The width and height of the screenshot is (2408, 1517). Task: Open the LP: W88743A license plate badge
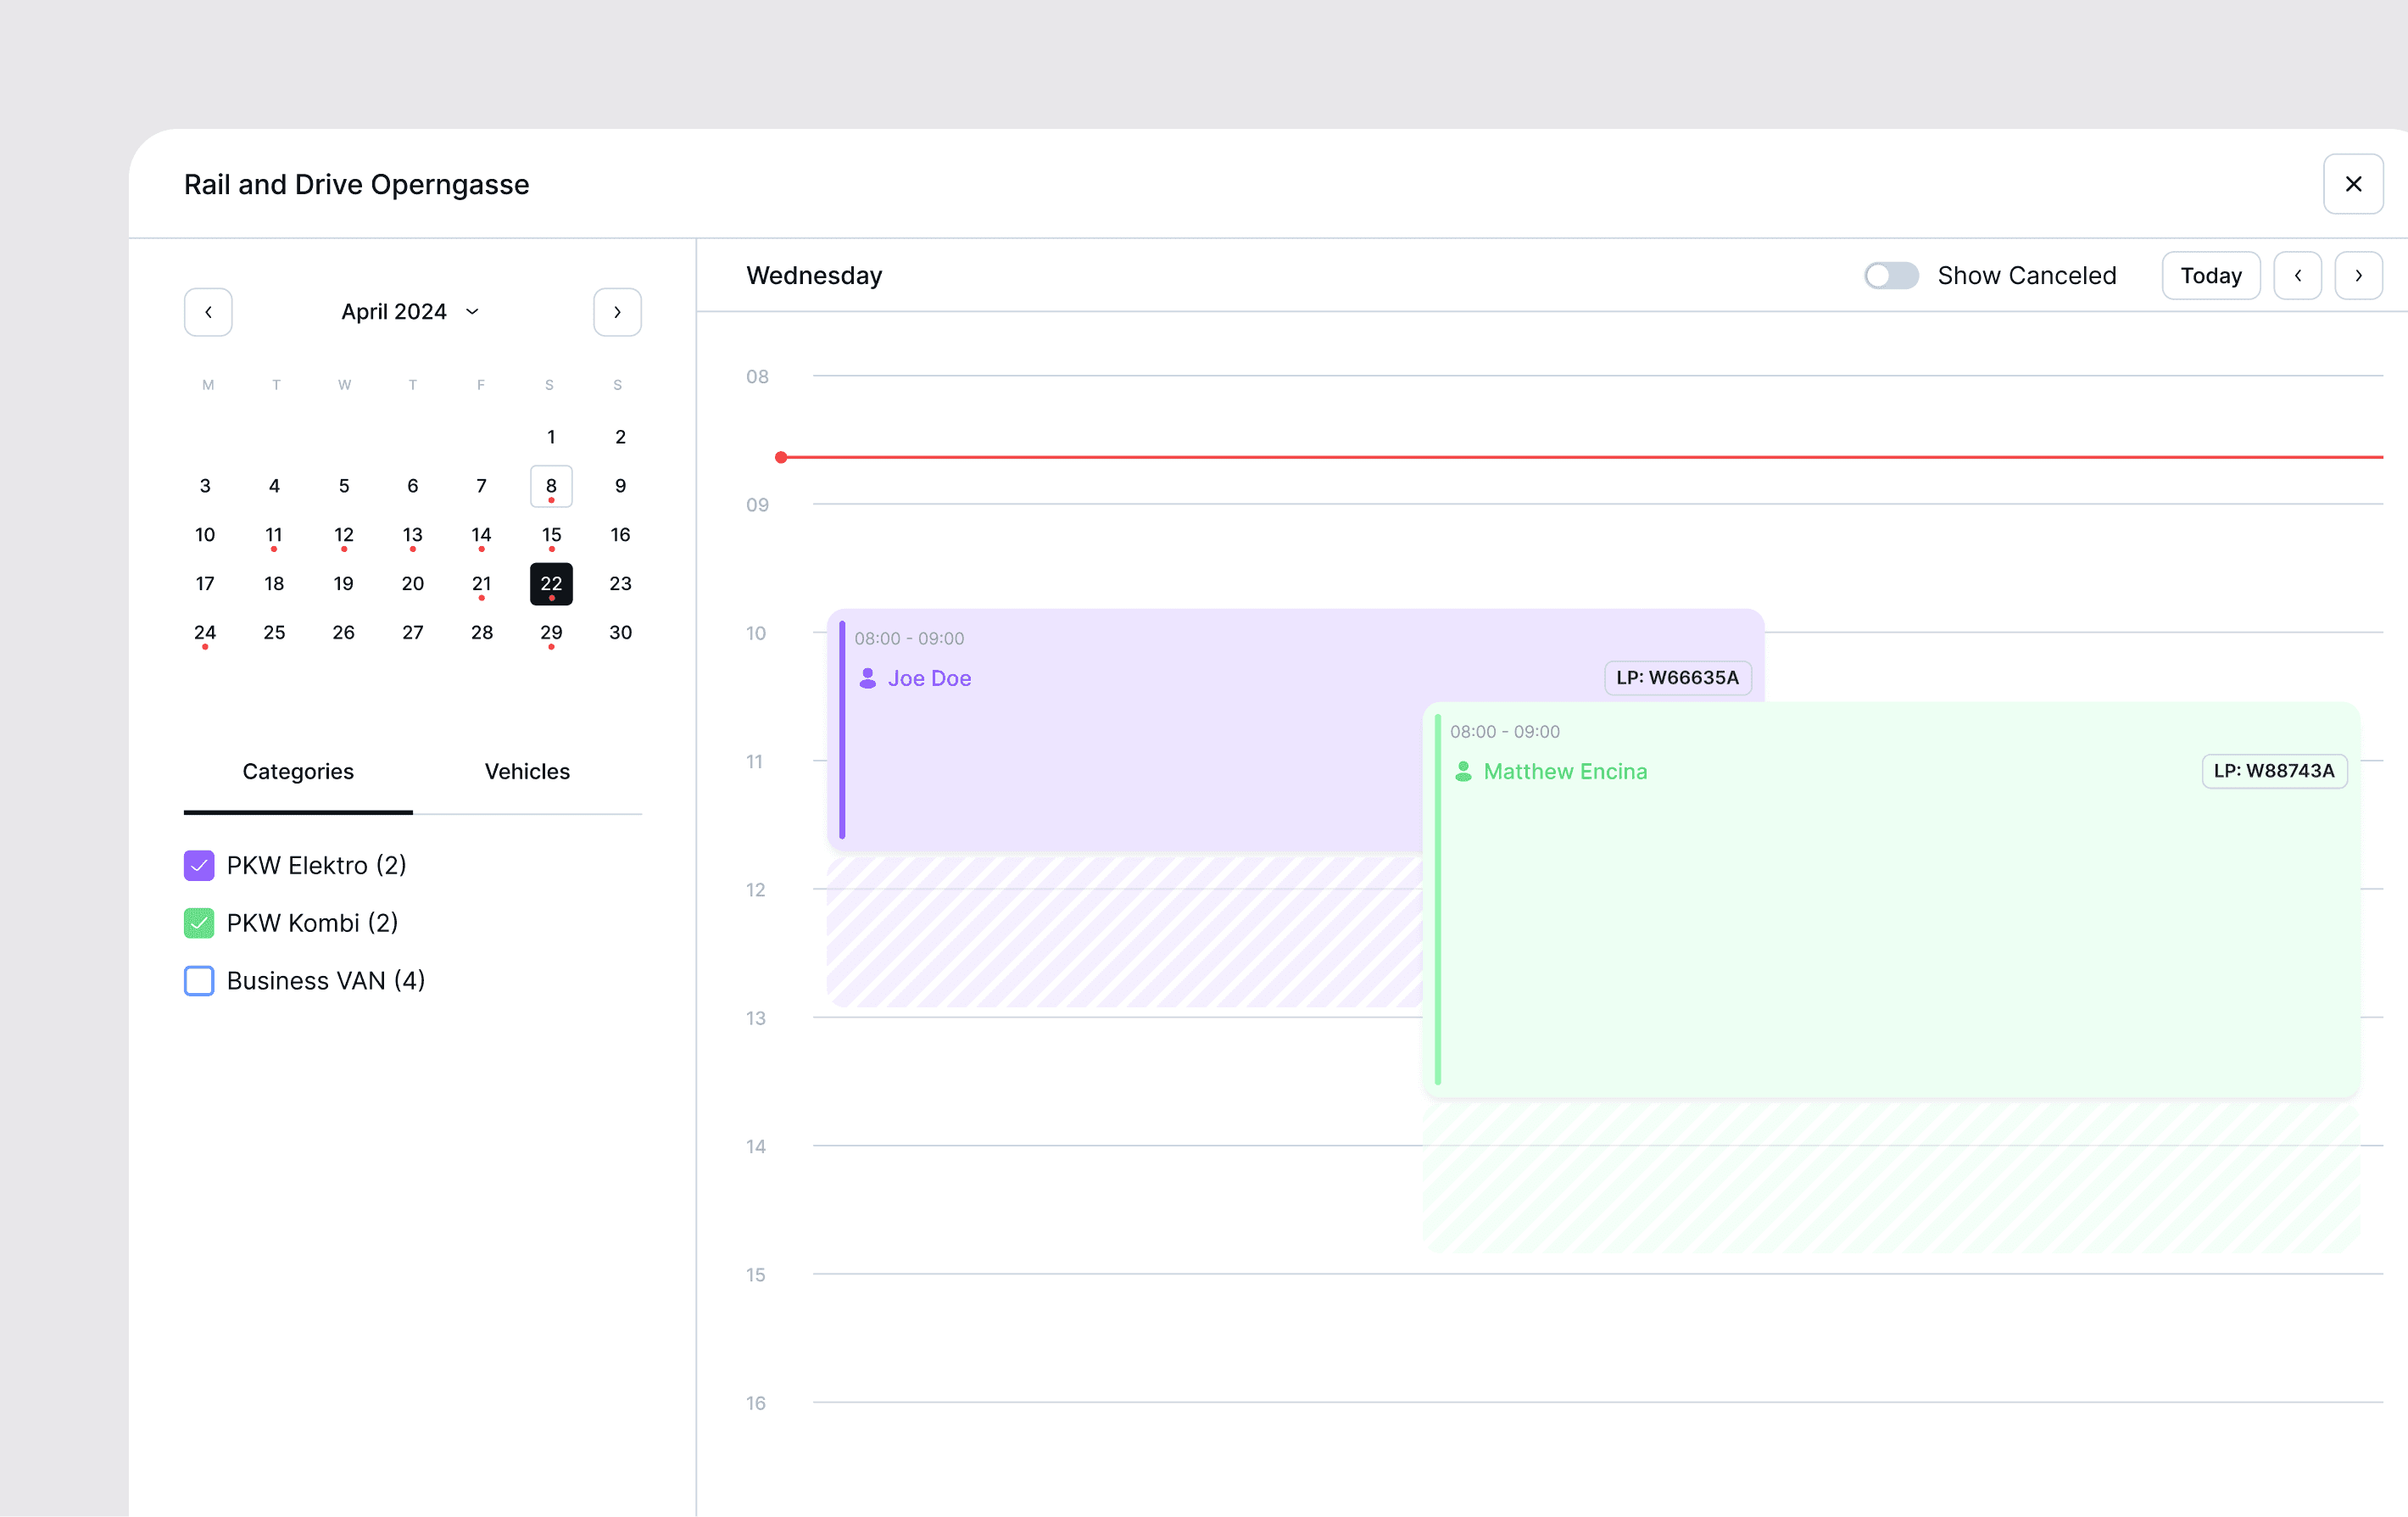tap(2273, 771)
